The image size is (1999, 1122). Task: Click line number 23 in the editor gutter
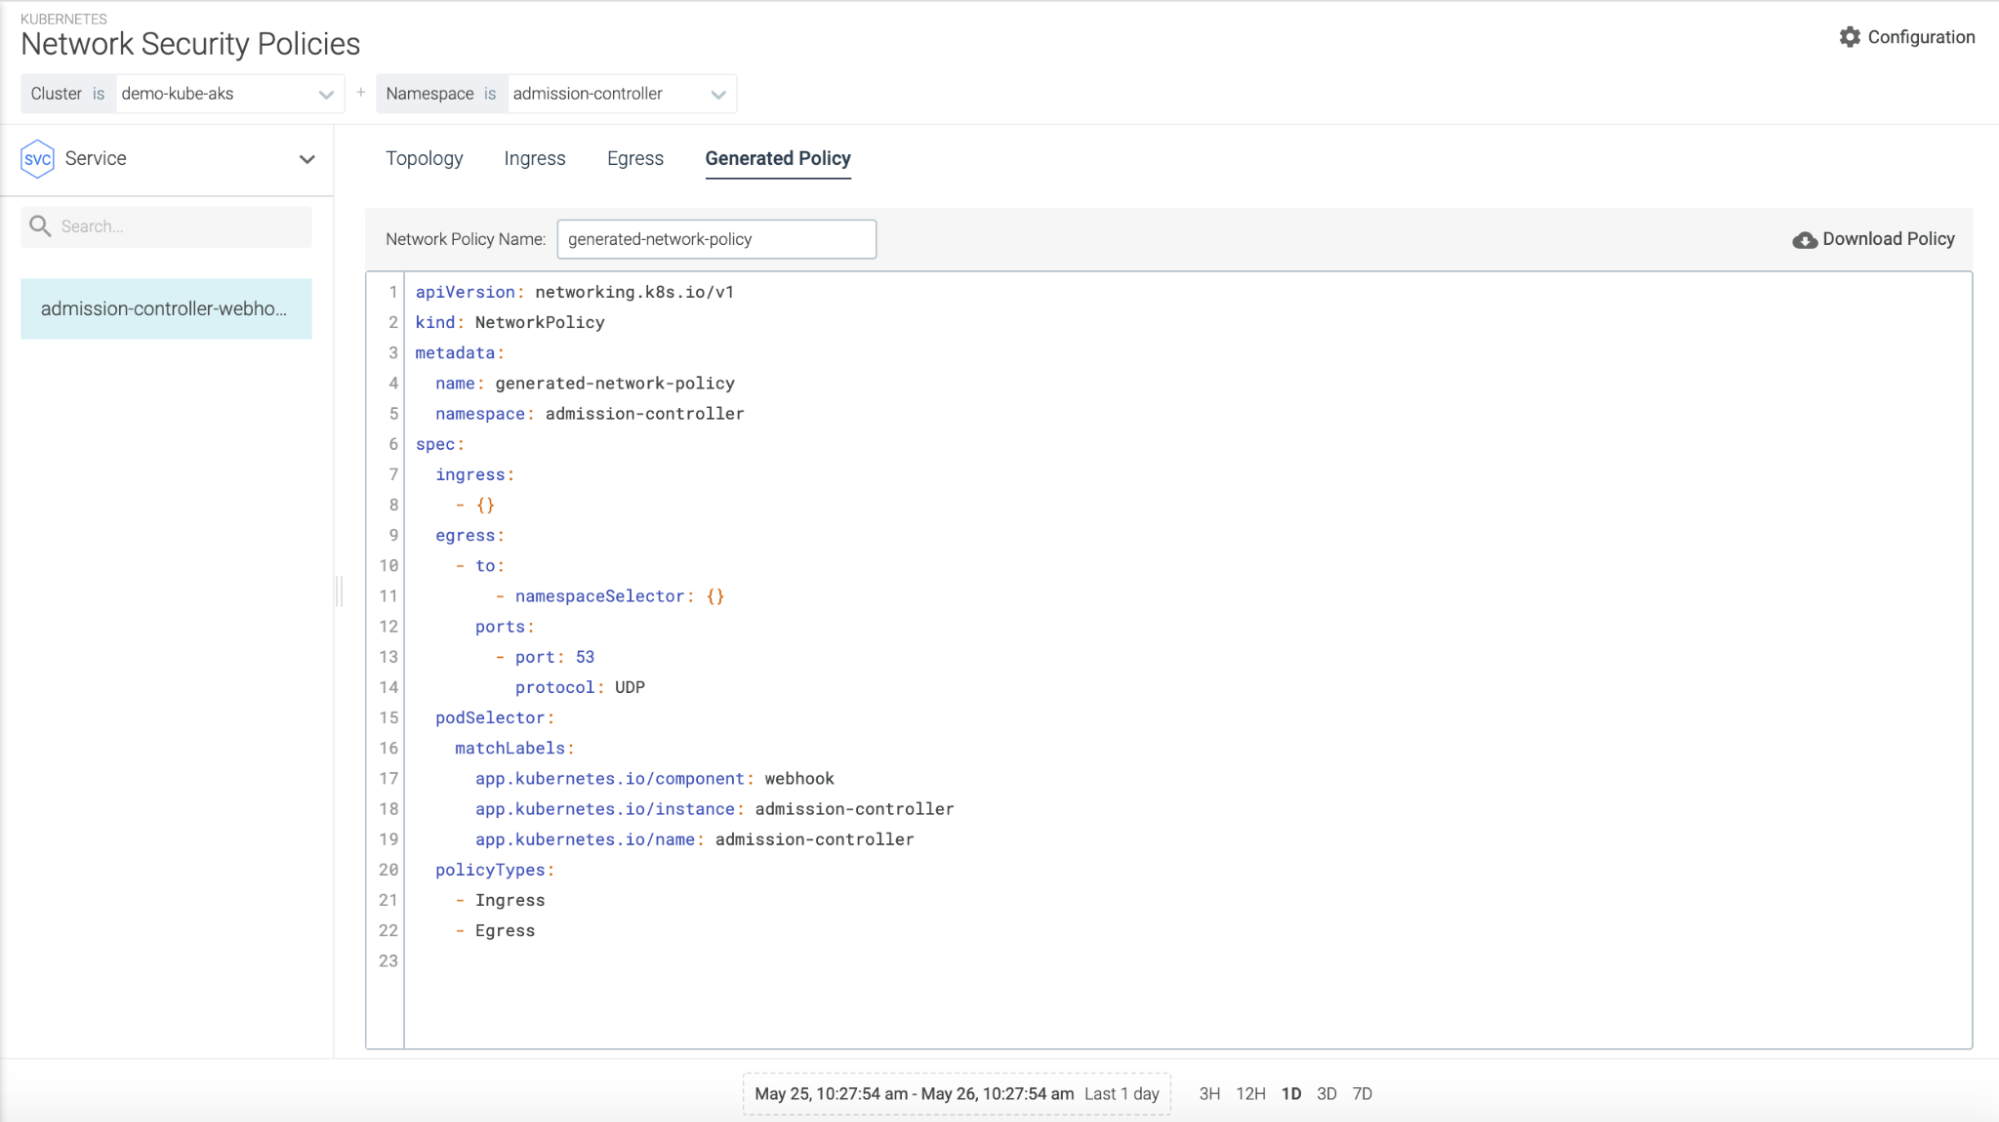tap(388, 960)
